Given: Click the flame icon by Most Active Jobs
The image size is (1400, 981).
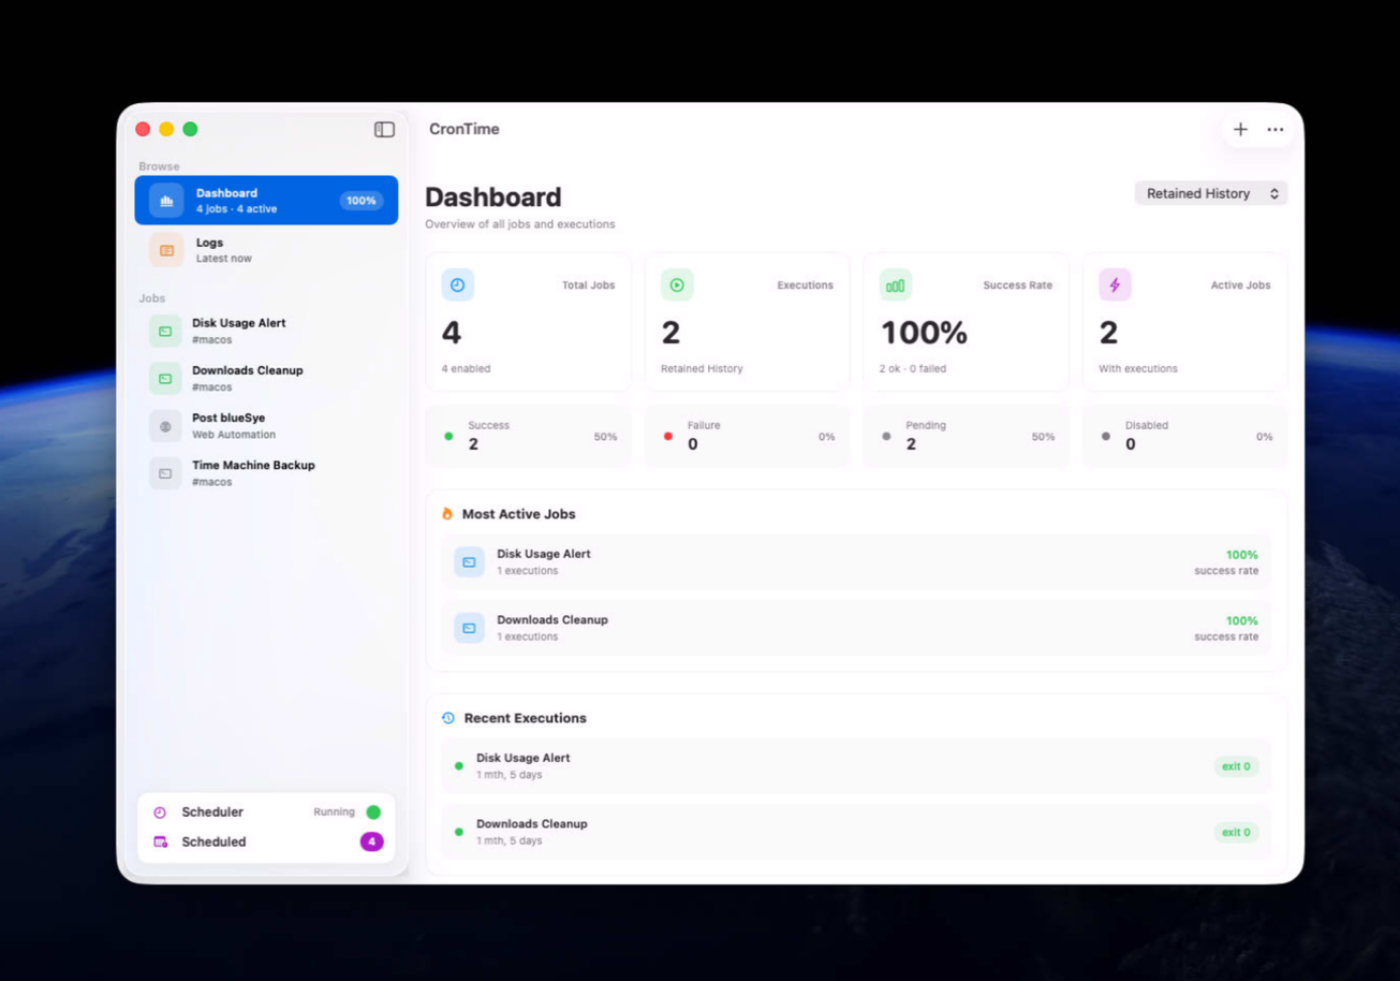Looking at the screenshot, I should (447, 514).
